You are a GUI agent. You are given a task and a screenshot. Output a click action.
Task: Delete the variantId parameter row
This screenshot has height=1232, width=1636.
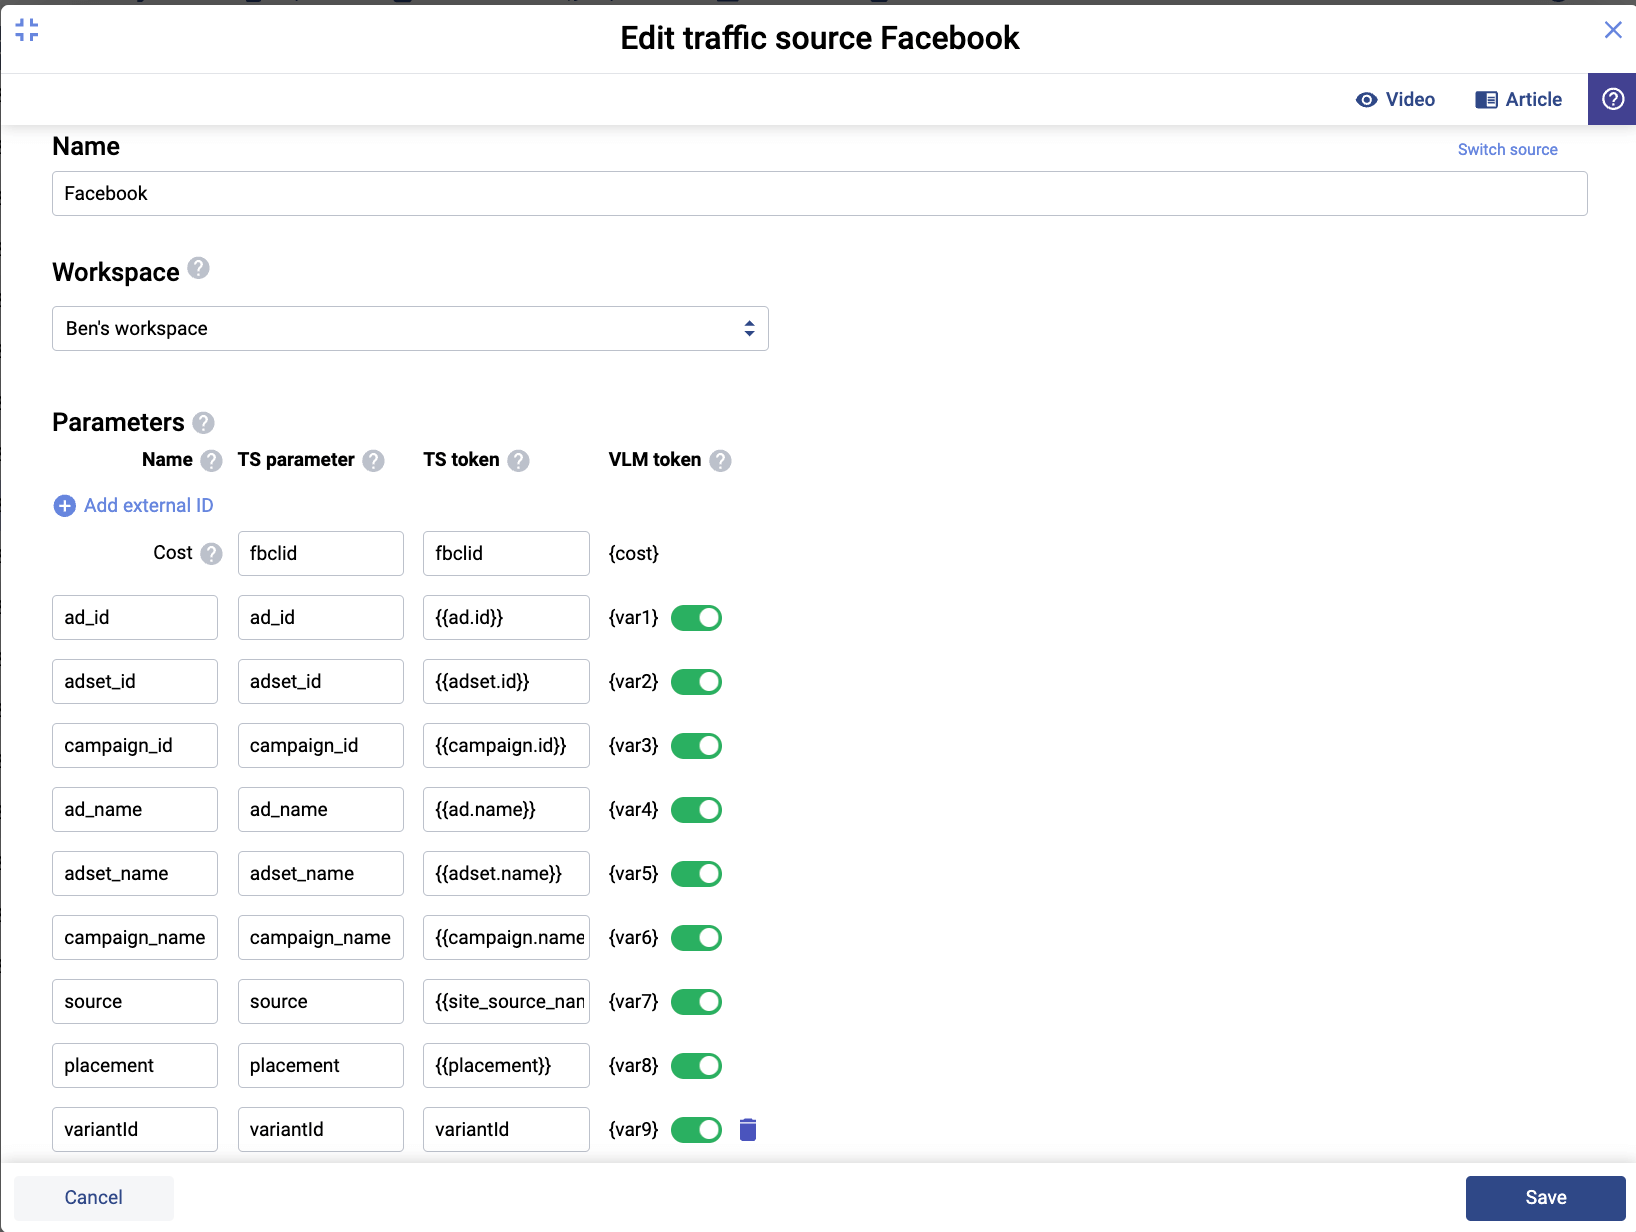click(x=748, y=1130)
